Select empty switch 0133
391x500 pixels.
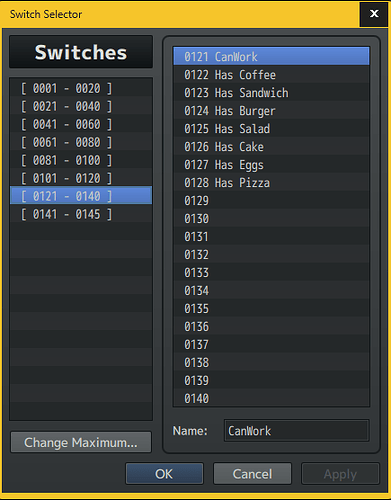point(271,273)
